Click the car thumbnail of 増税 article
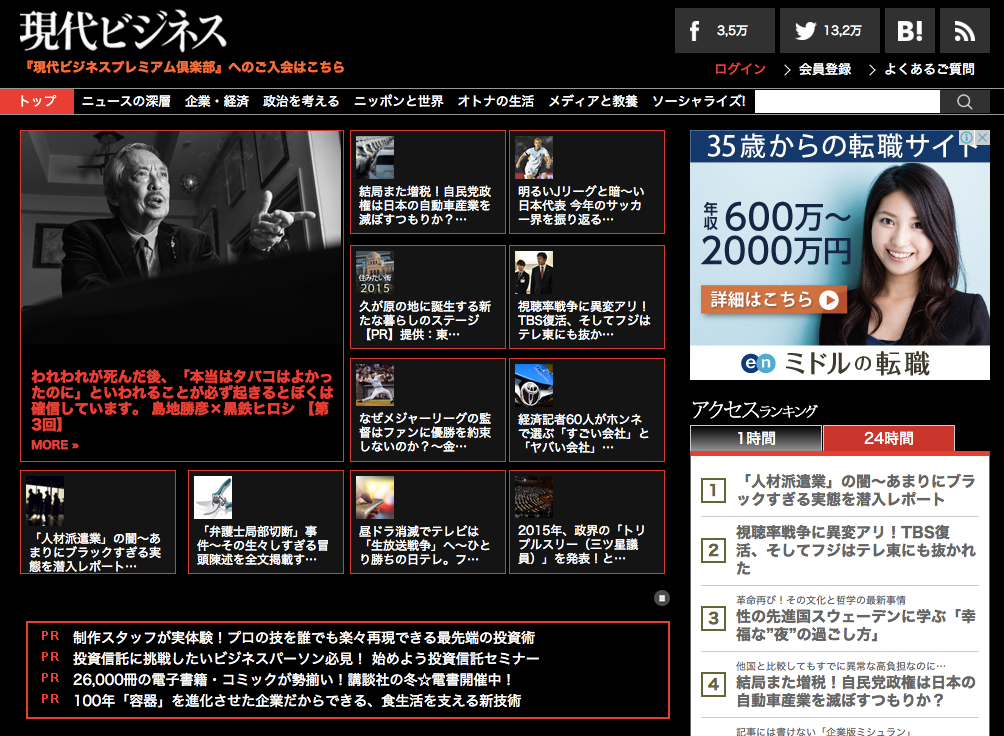Image resolution: width=1004 pixels, height=736 pixels. 375,158
